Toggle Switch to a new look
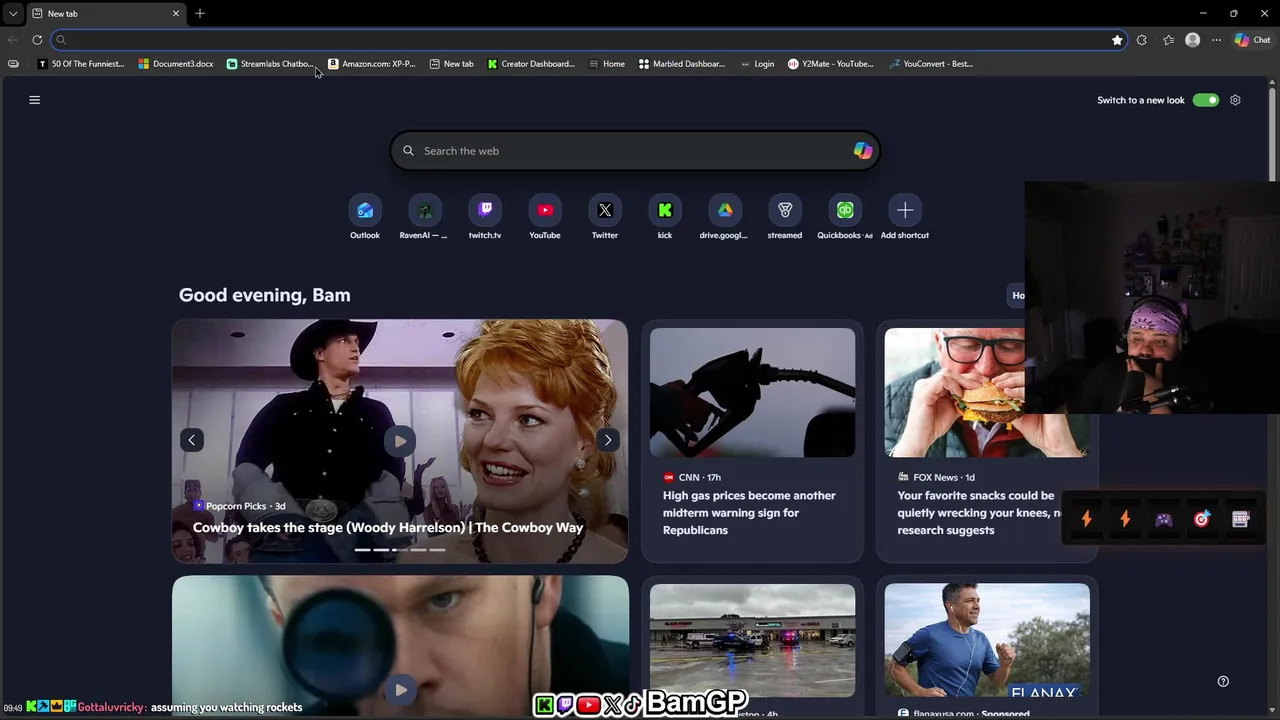1280x720 pixels. point(1206,100)
